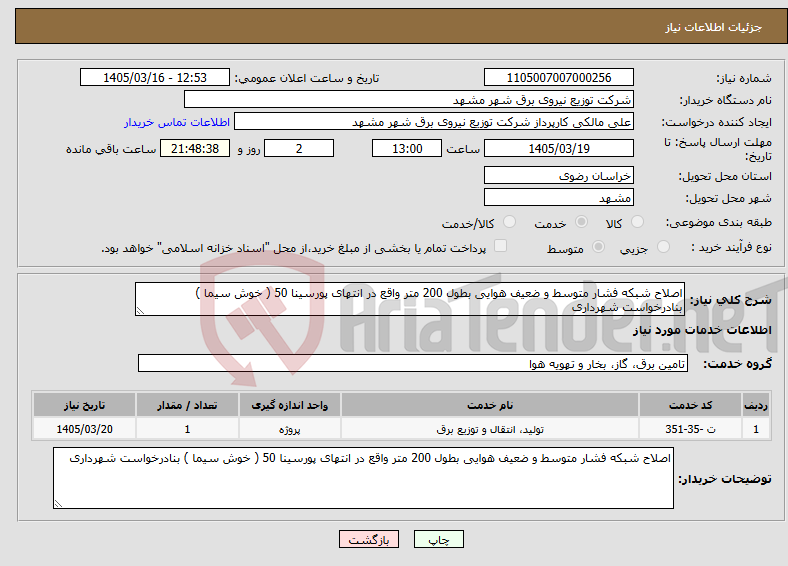This screenshot has width=788, height=566.
Task: Click the نام خدمت column header
Action: (x=490, y=405)
